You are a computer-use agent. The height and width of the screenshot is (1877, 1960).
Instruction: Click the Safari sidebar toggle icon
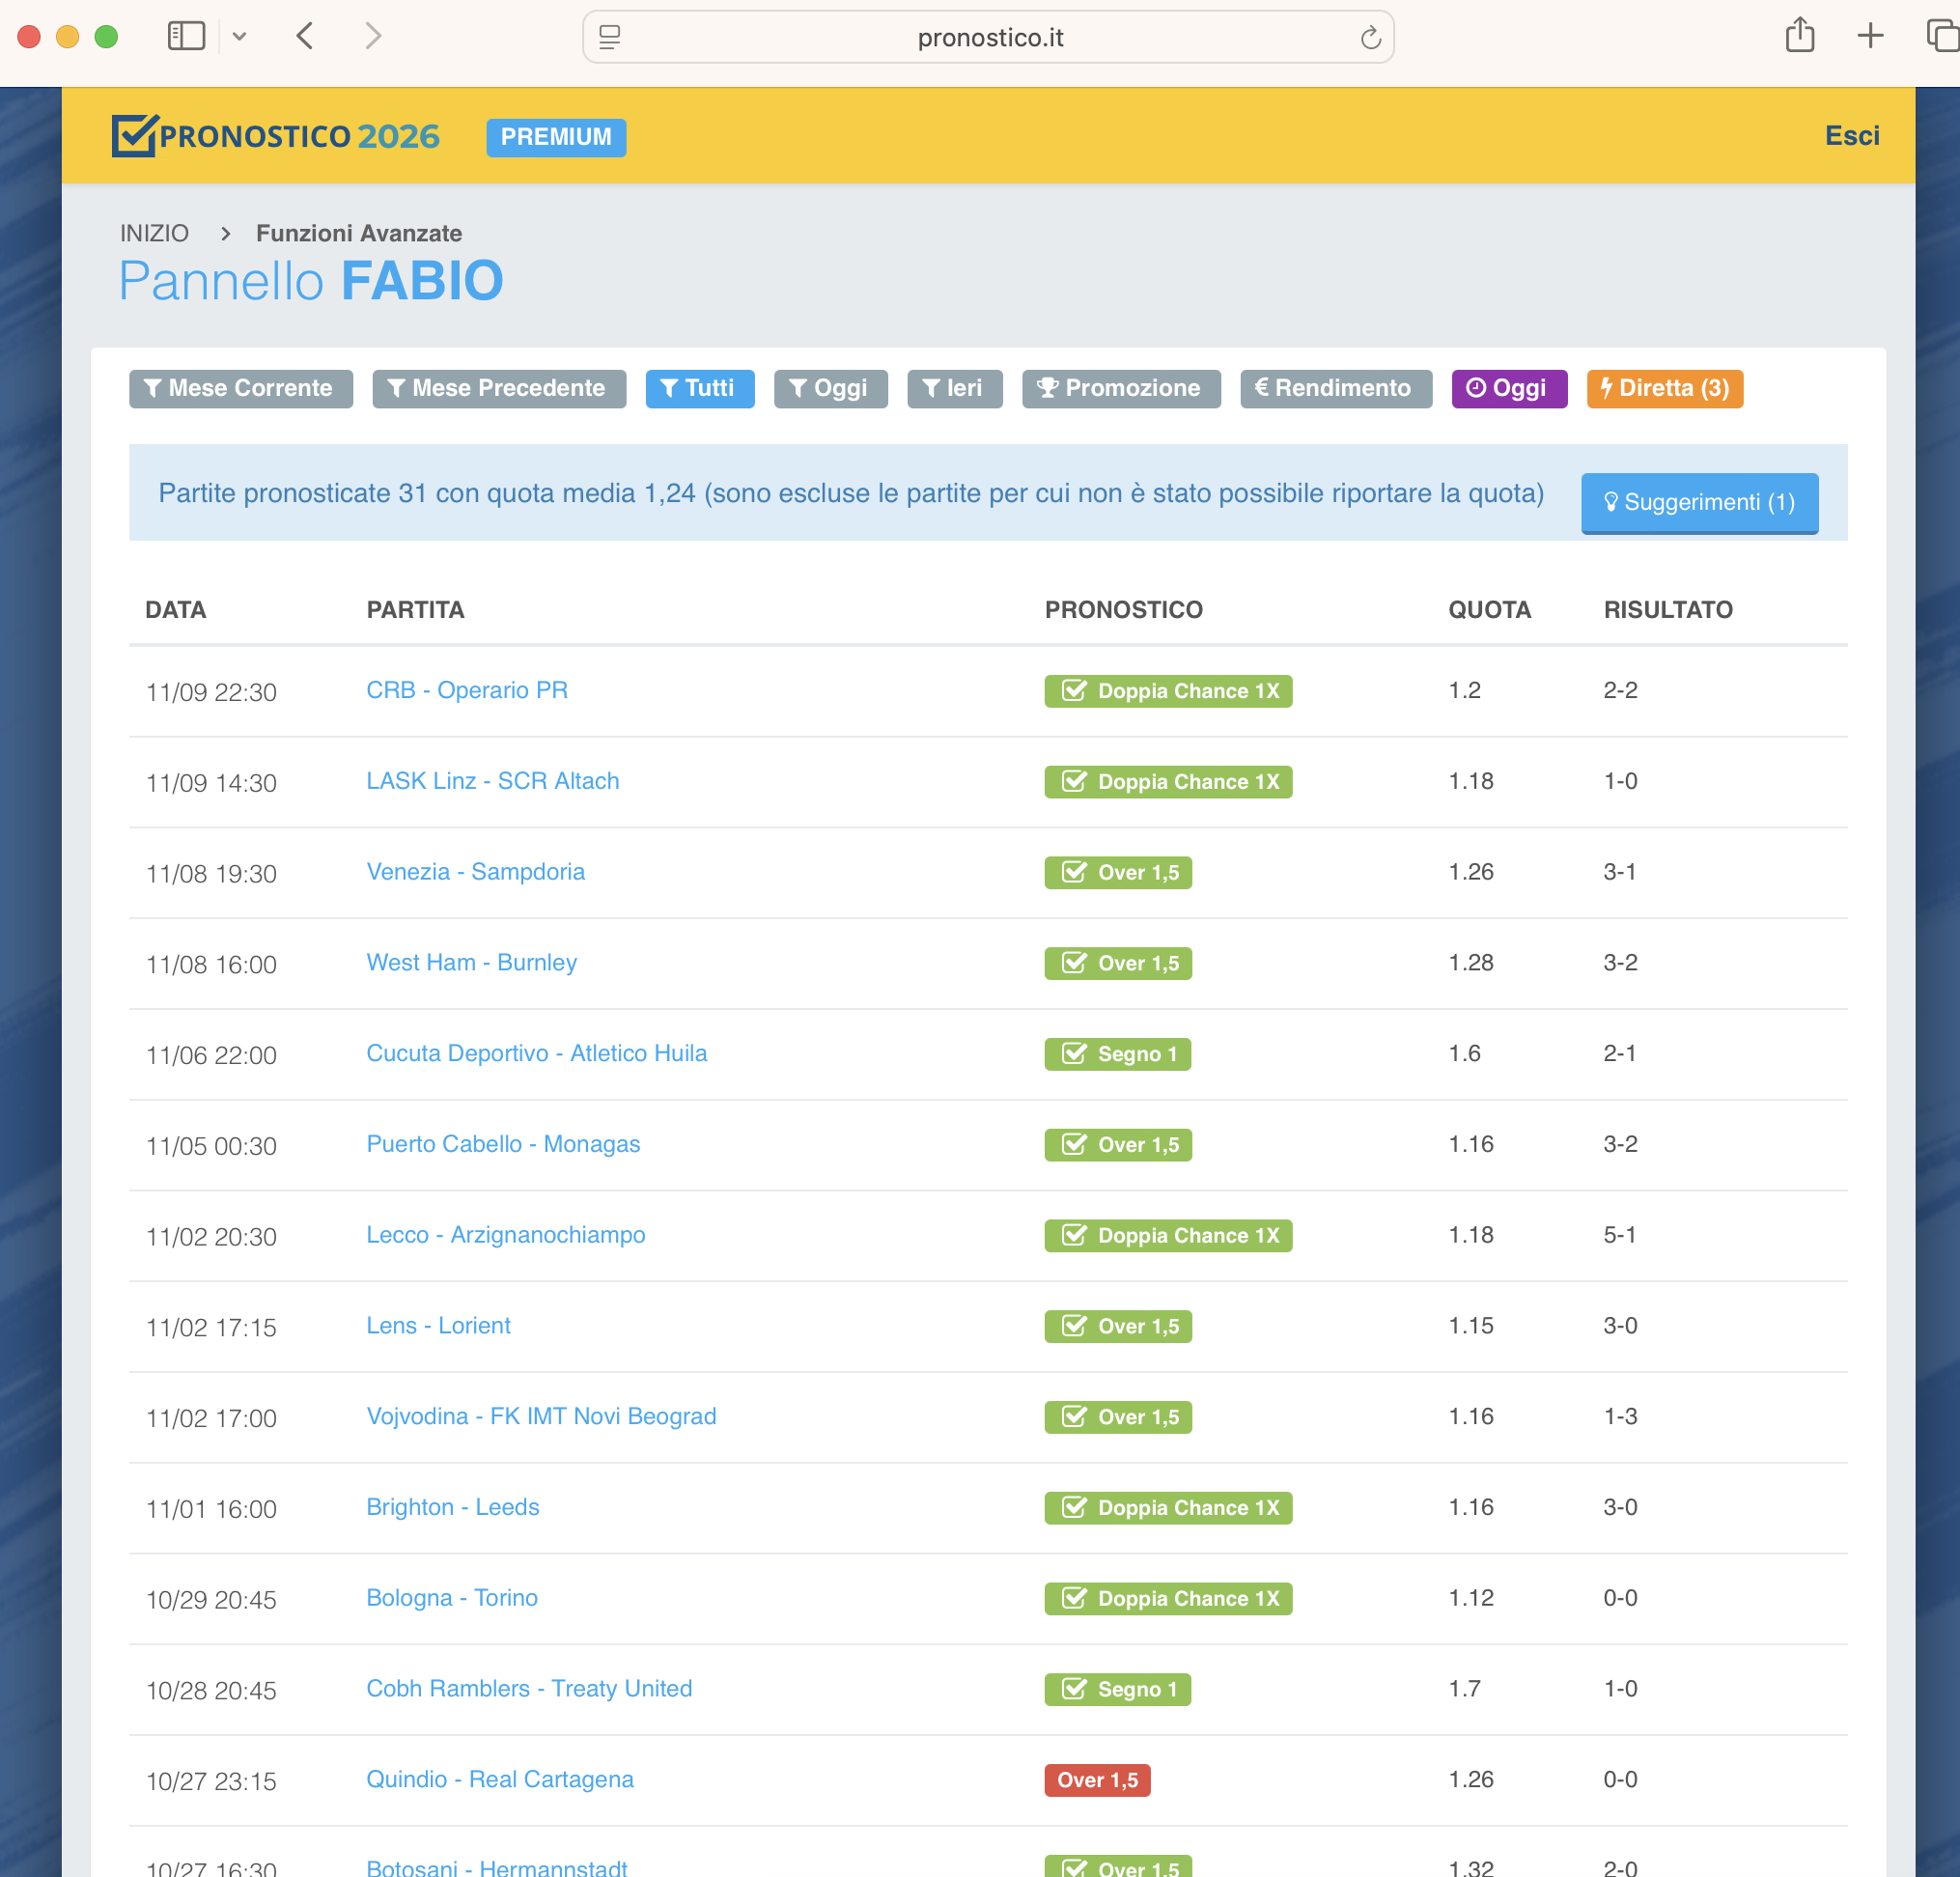coord(186,37)
